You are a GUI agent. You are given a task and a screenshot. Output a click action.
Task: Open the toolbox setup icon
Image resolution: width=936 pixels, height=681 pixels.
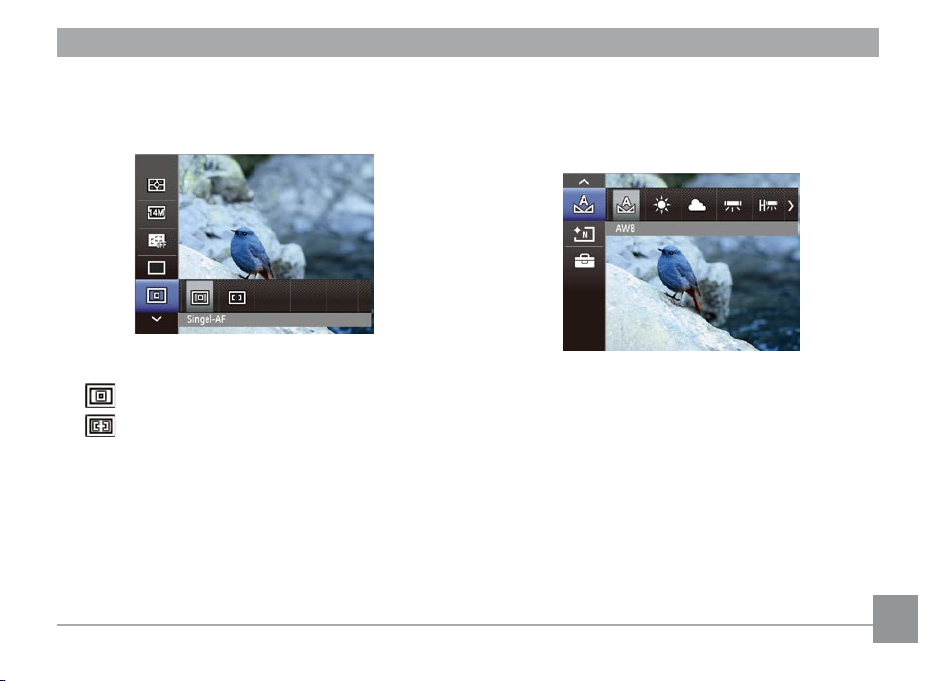point(584,261)
